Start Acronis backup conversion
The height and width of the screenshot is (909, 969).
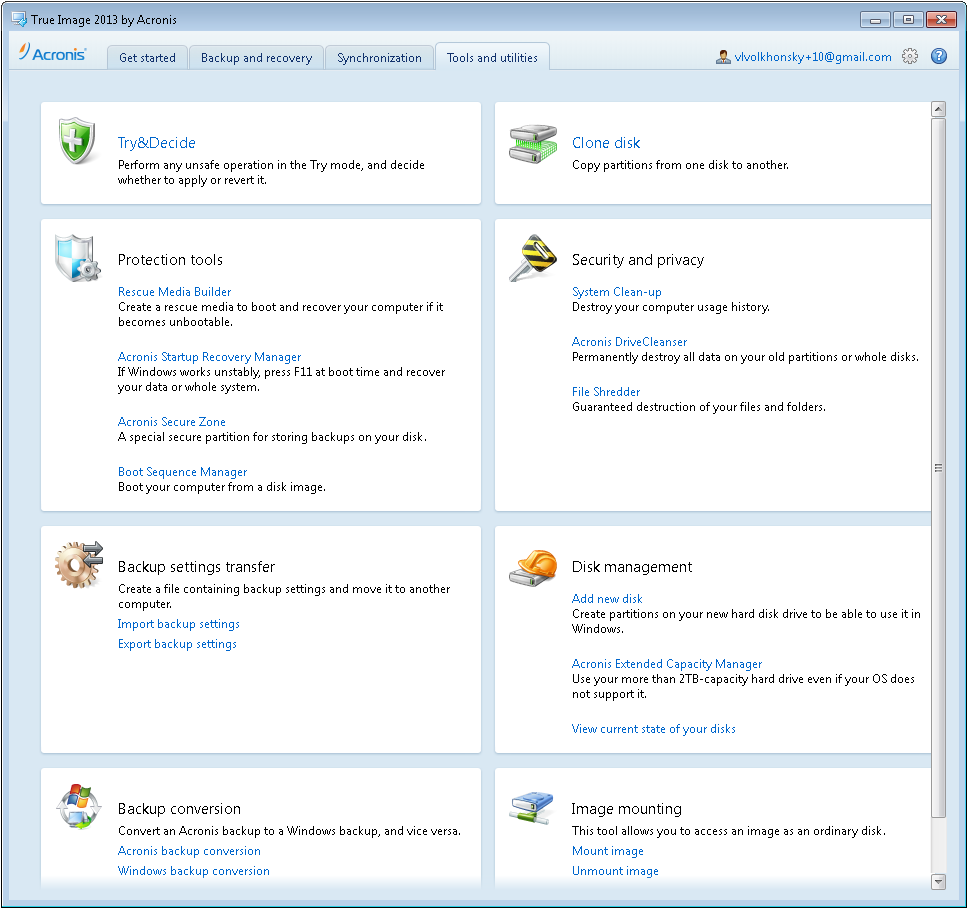pos(189,851)
